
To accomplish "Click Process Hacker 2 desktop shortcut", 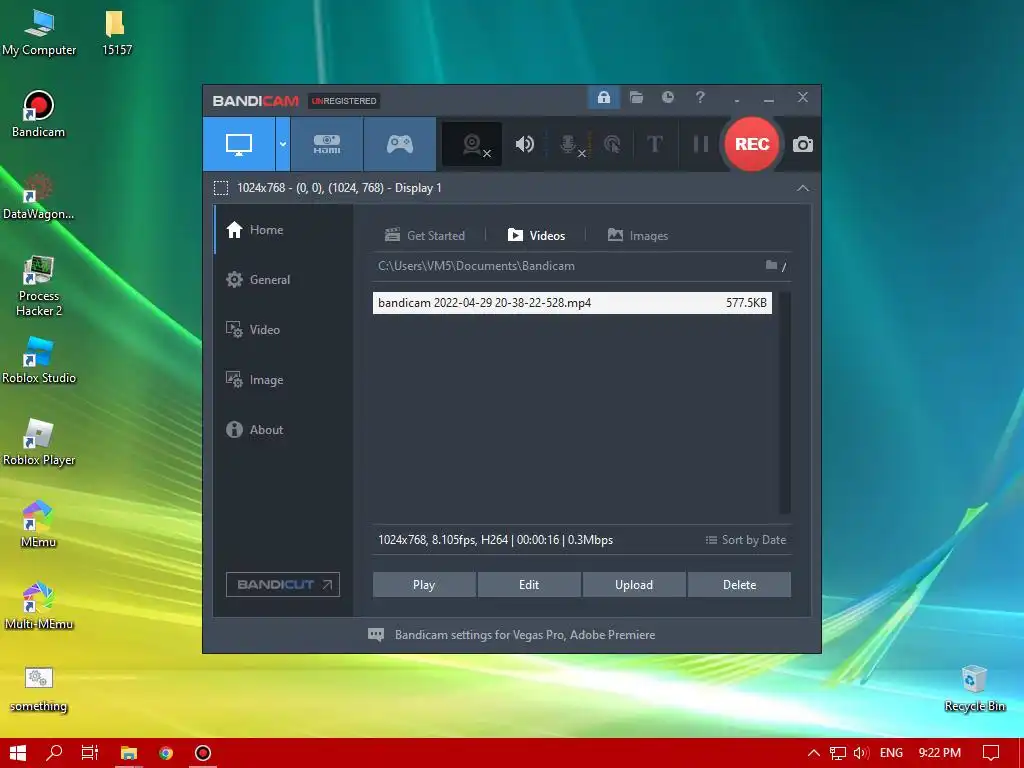I will tap(39, 287).
